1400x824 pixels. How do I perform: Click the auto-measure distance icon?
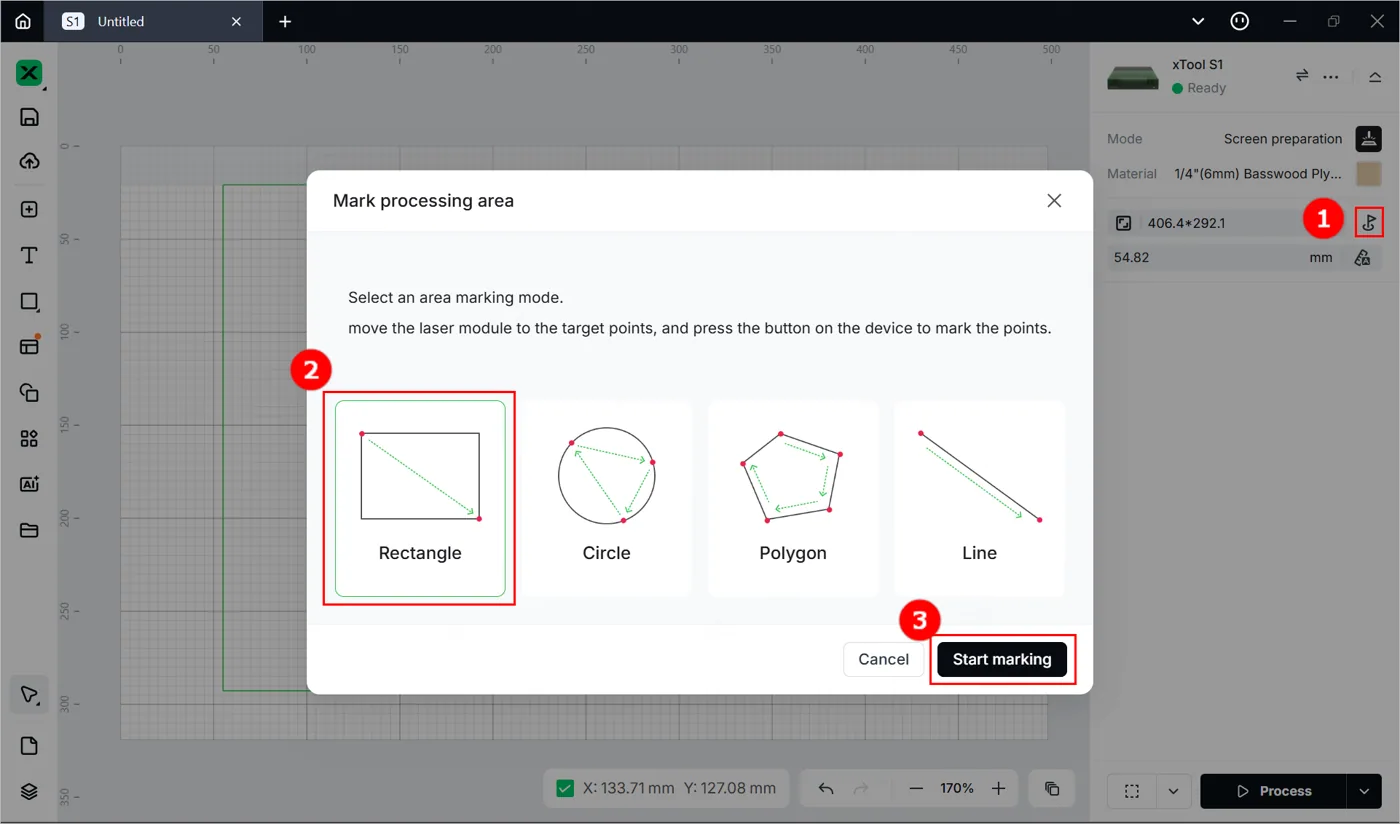(x=1362, y=257)
